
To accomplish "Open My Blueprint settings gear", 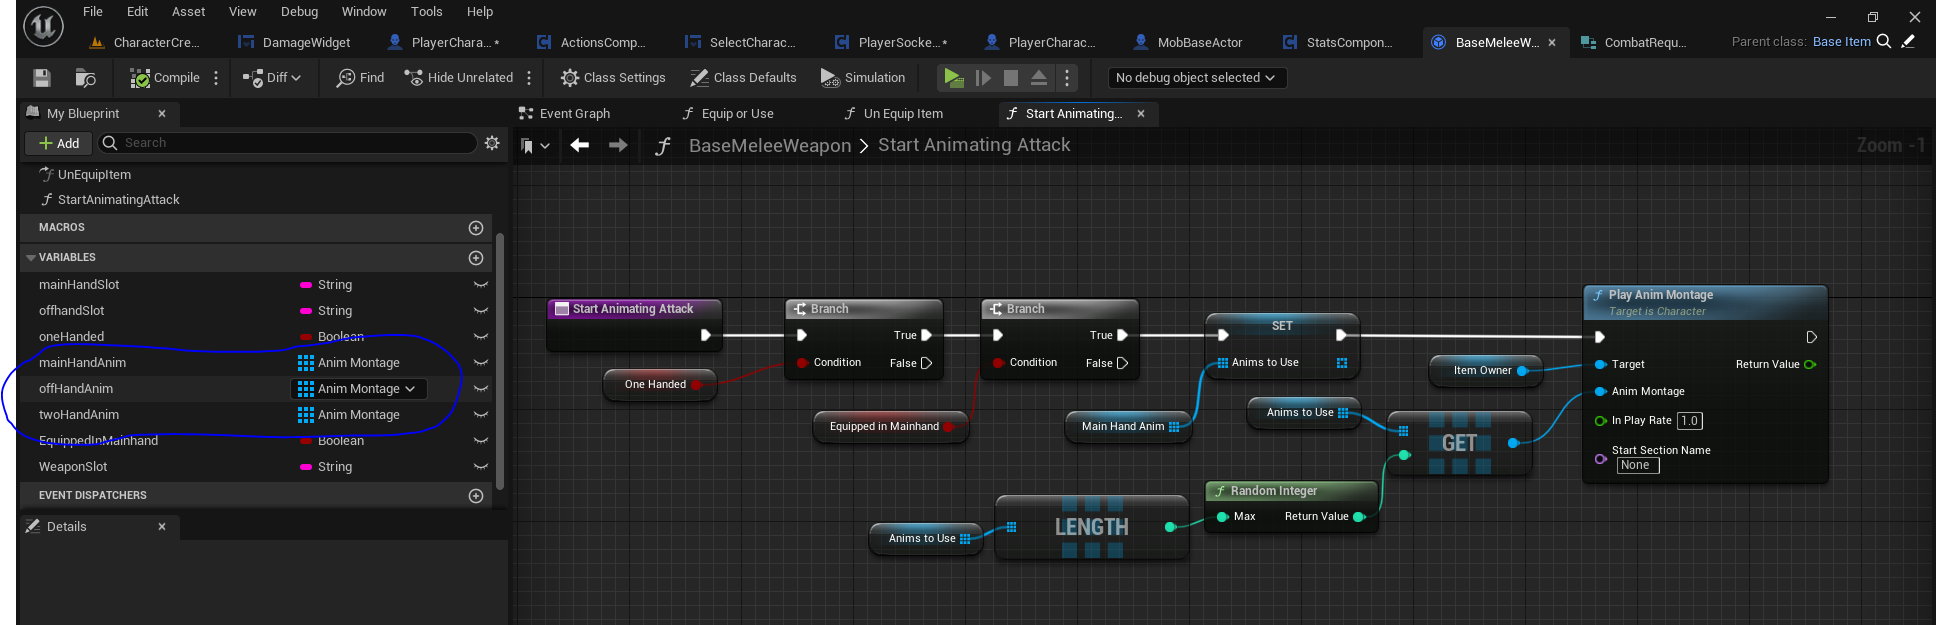I will 492,143.
